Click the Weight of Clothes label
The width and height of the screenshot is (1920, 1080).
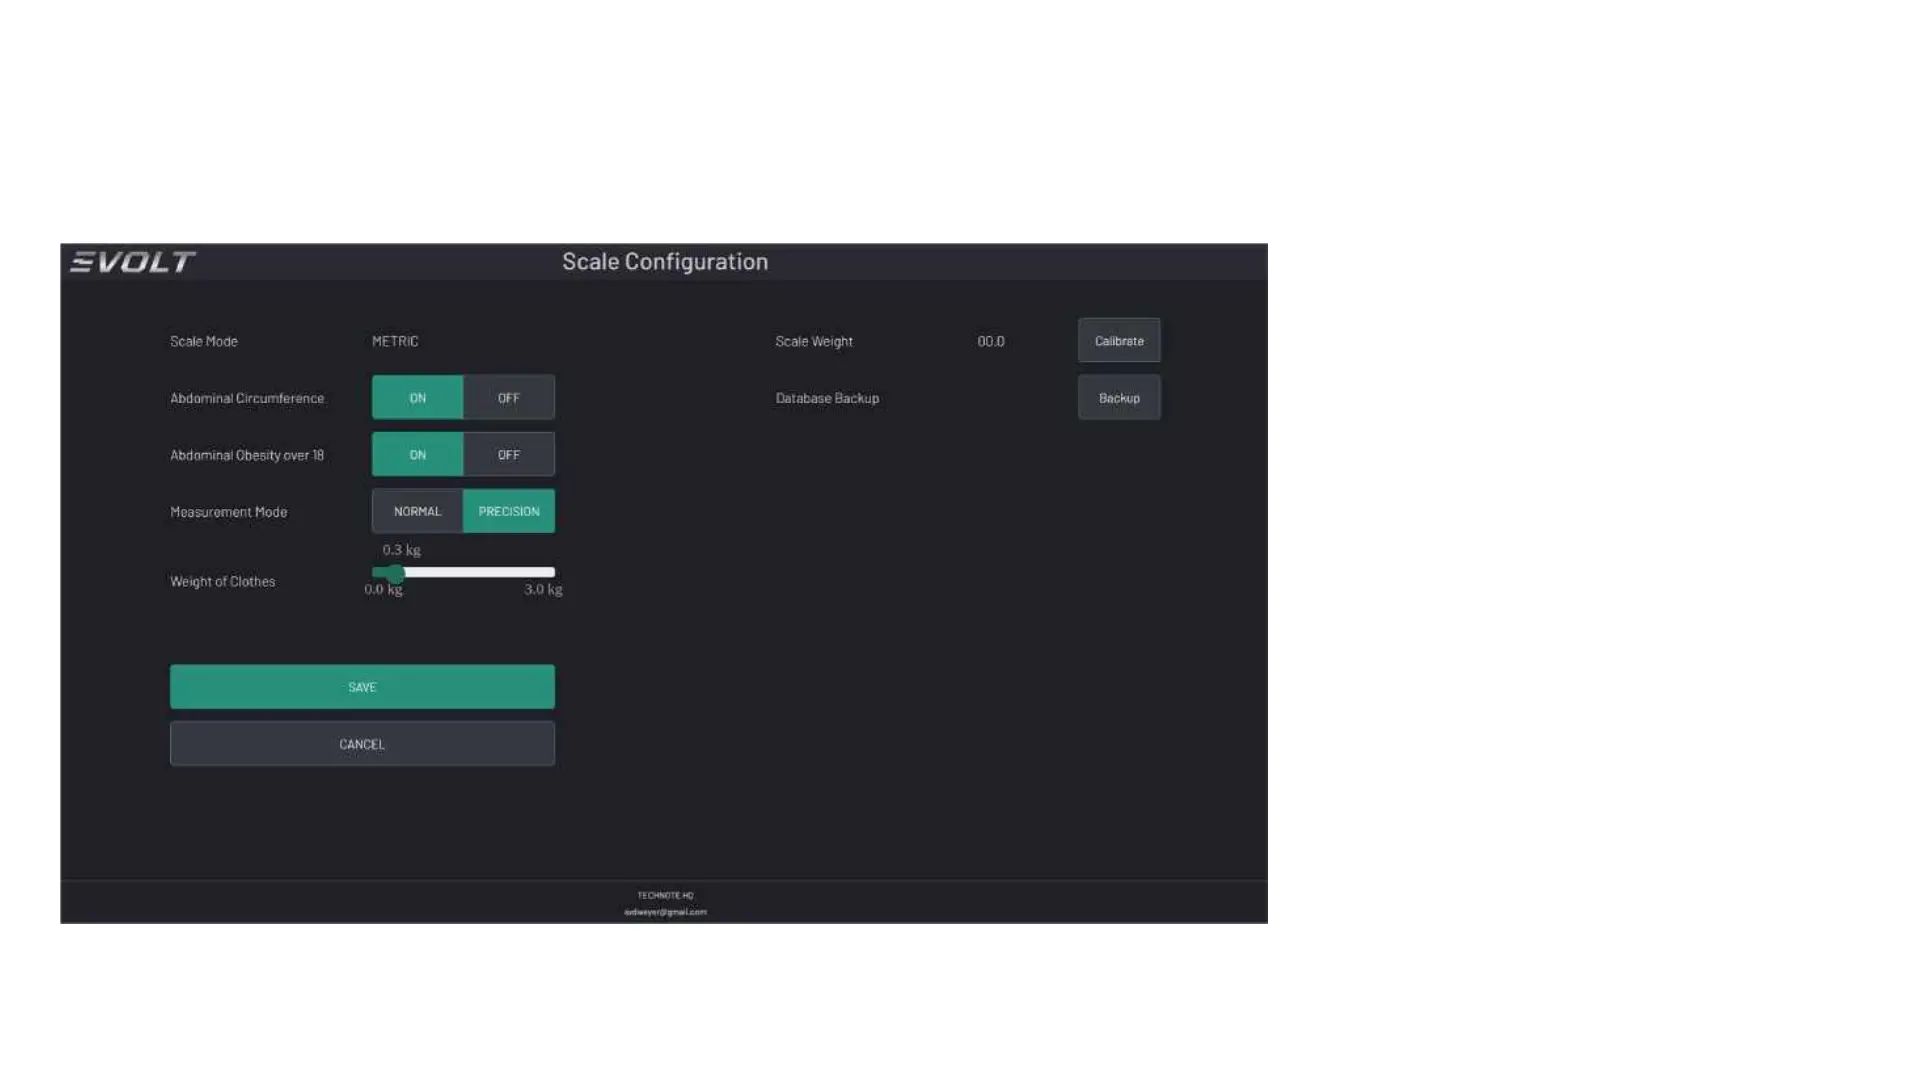tap(222, 581)
